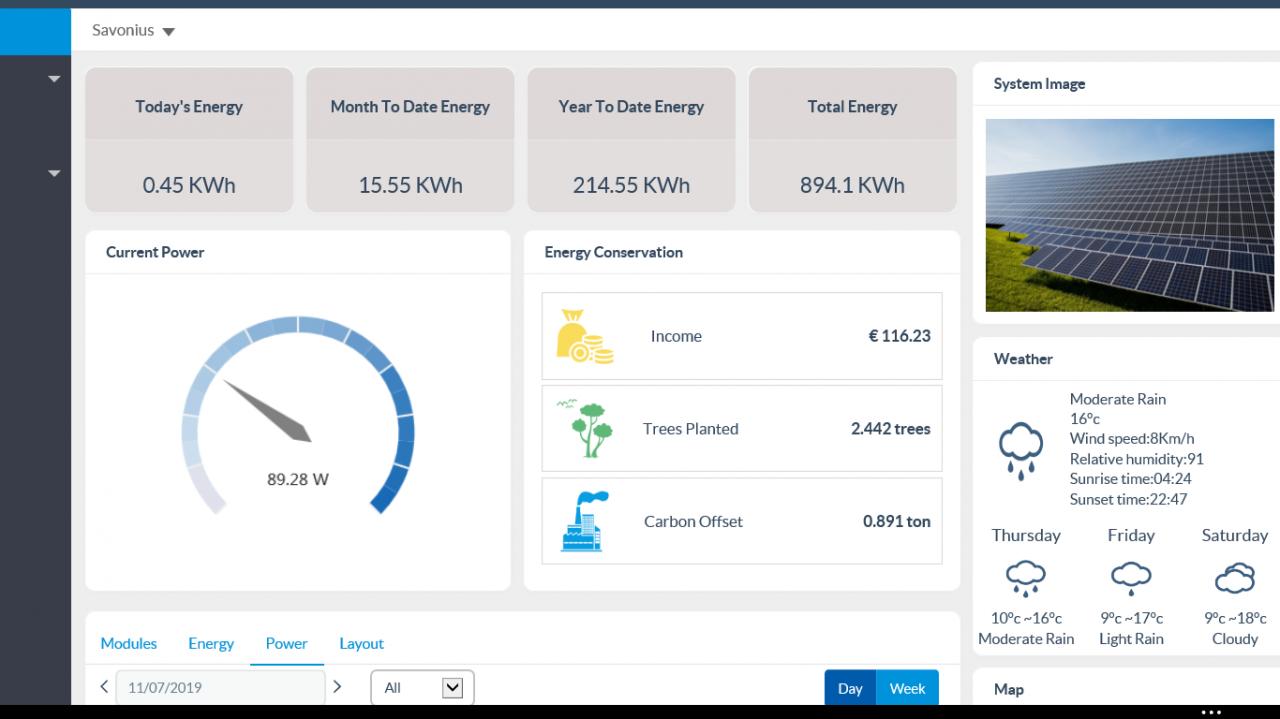This screenshot has width=1280, height=719.
Task: Click the 11/07/2019 date field
Action: pyautogui.click(x=220, y=687)
